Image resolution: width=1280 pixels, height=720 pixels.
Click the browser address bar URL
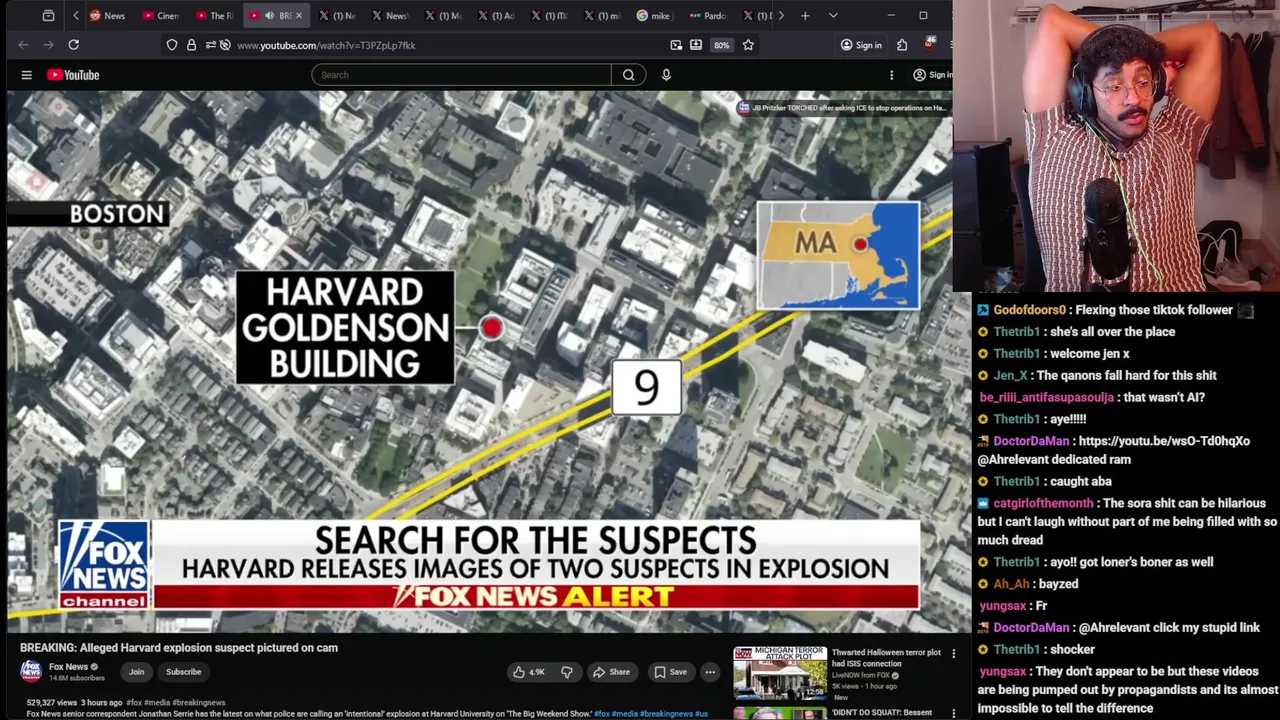click(326, 45)
